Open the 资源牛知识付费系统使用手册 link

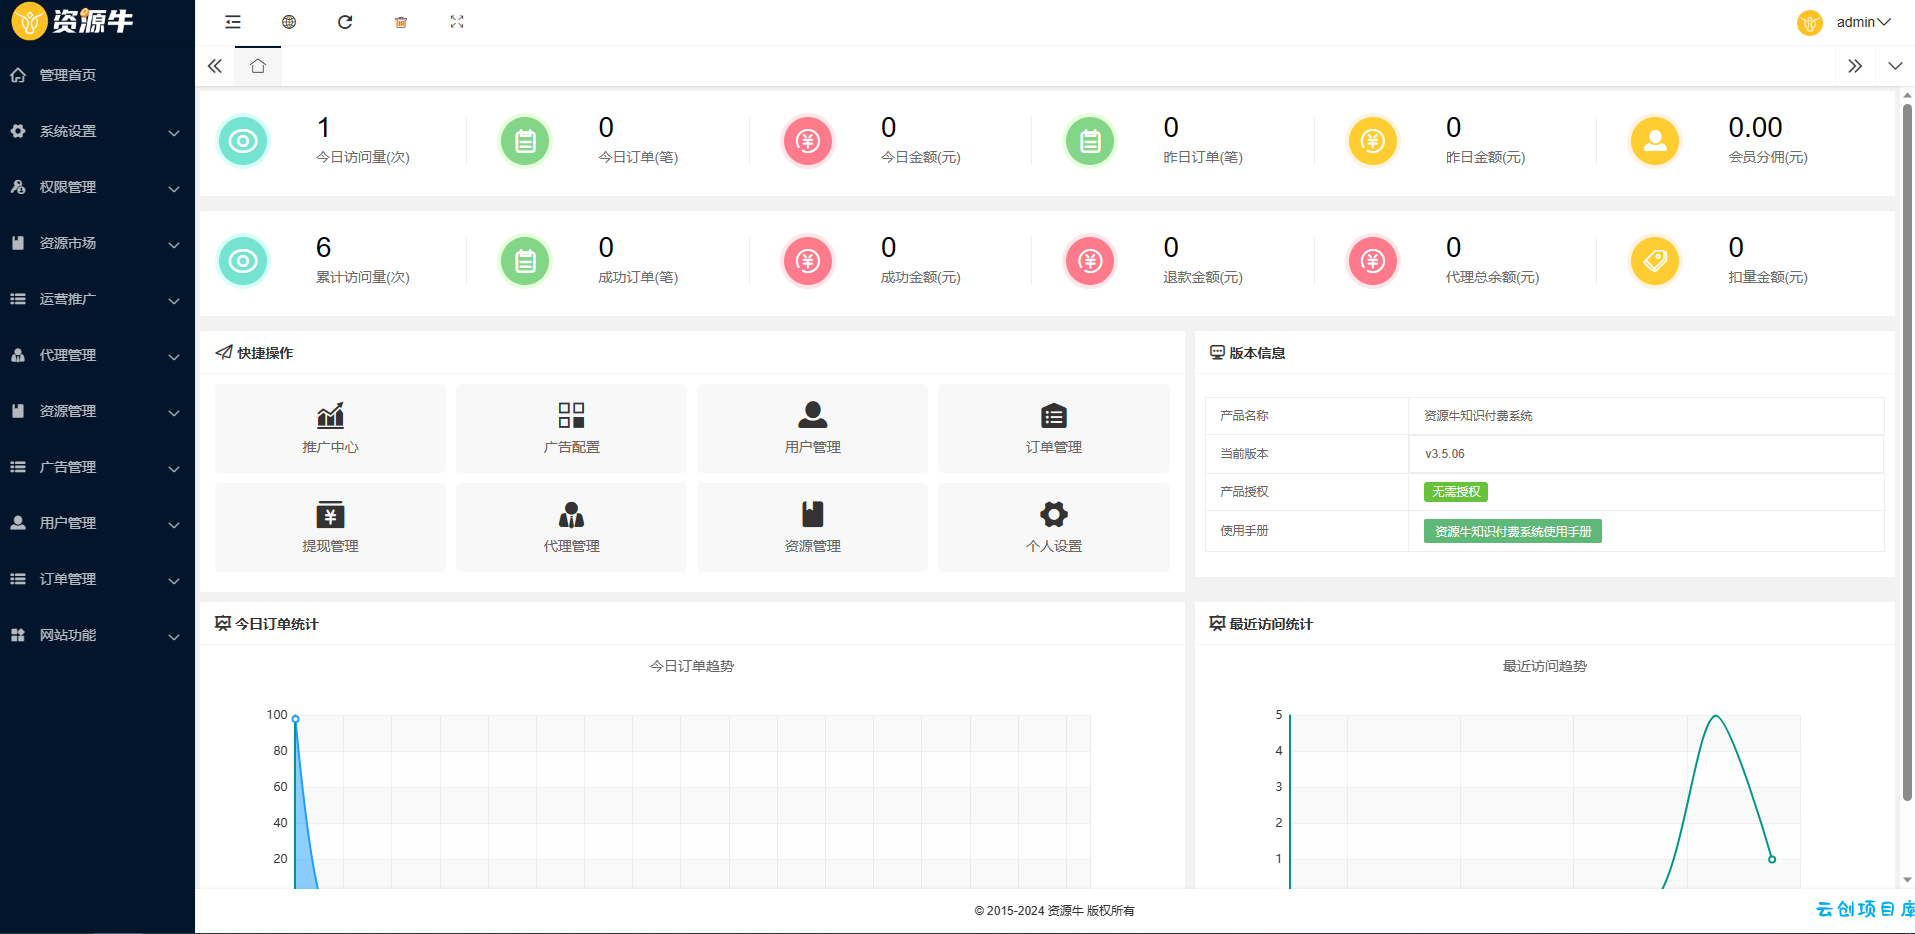pos(1512,531)
